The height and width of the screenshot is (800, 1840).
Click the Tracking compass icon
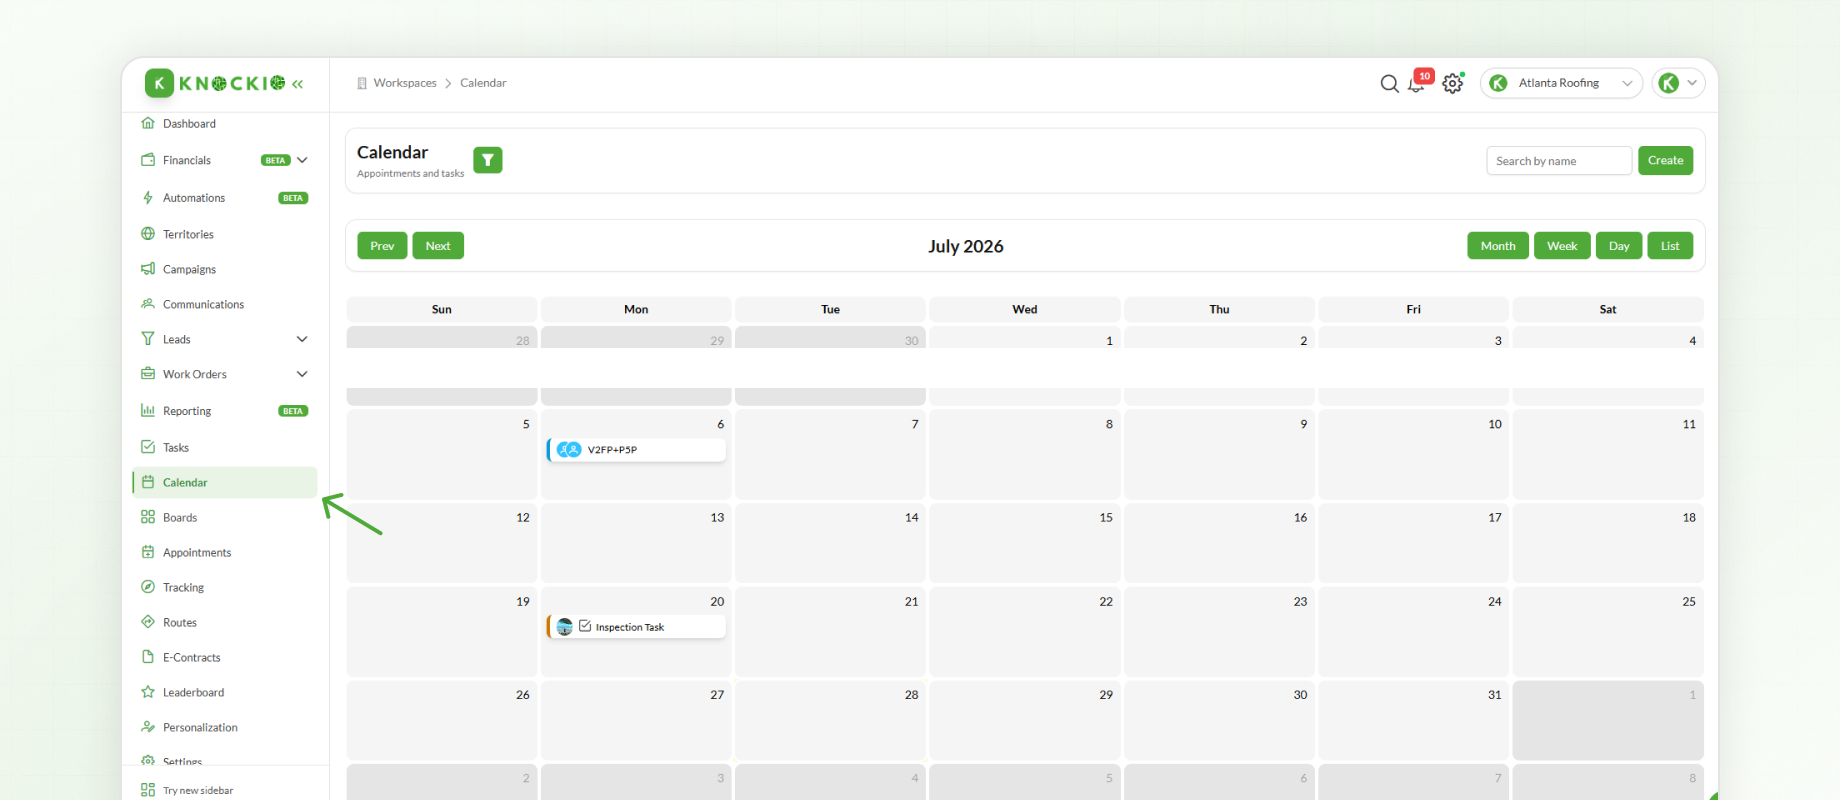[148, 587]
